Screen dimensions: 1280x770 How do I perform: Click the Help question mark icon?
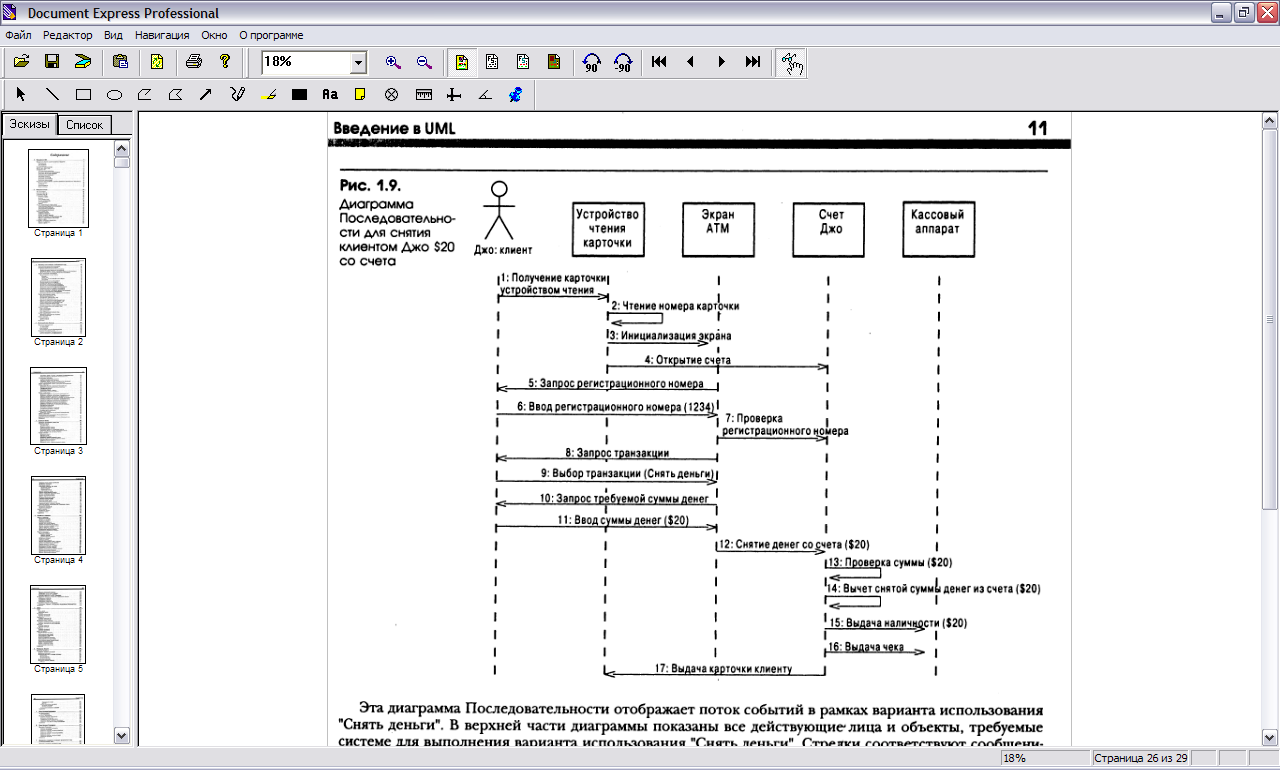[x=225, y=62]
